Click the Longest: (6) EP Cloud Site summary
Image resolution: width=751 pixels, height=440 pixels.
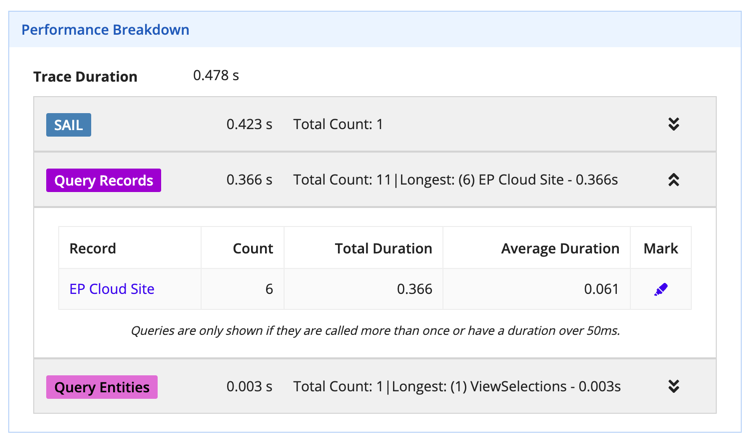coord(509,180)
